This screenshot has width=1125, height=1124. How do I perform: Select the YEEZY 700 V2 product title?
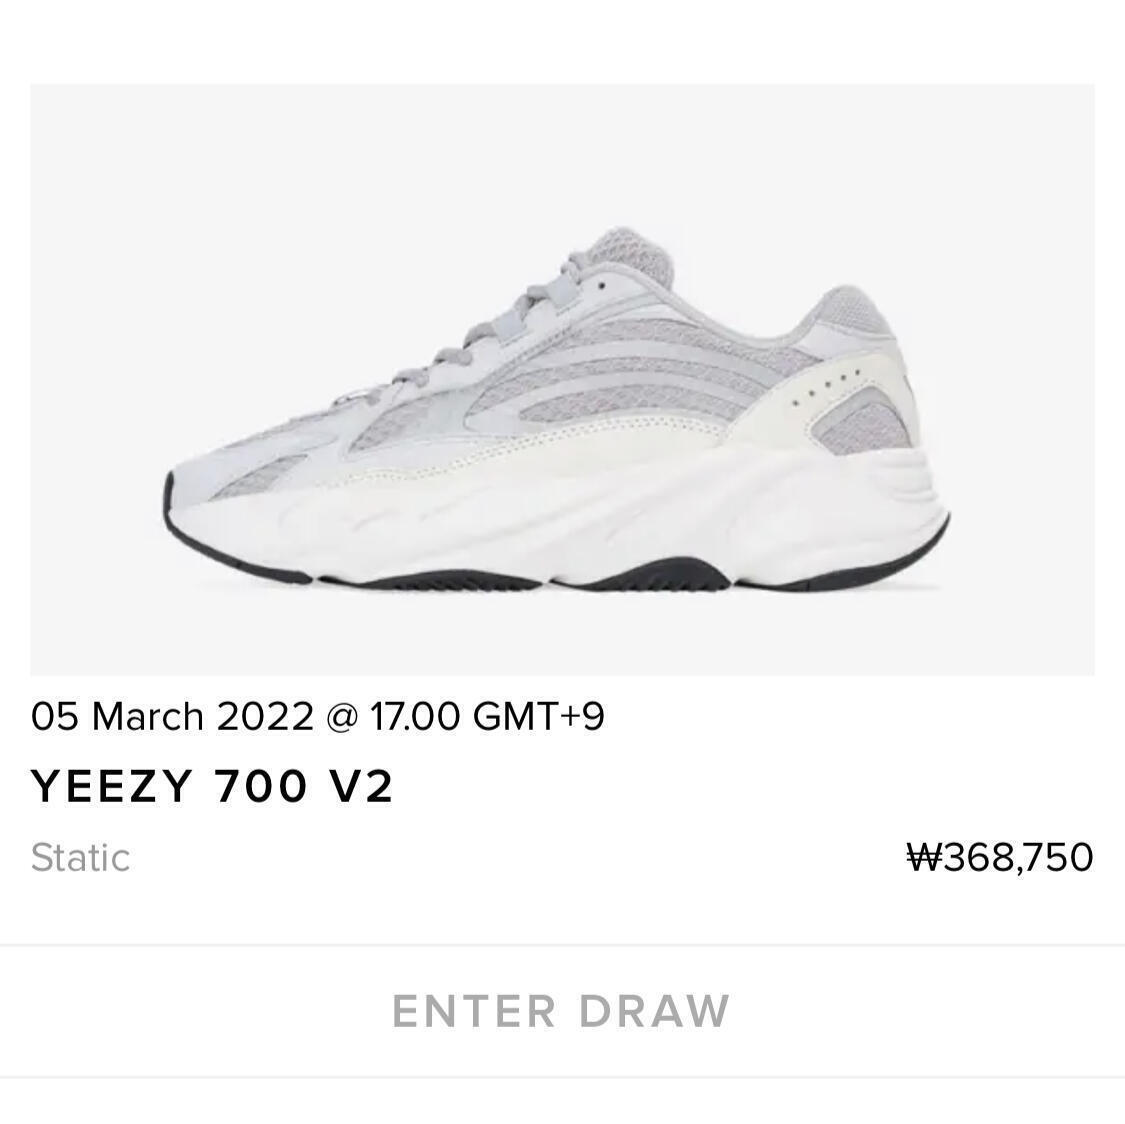coord(212,786)
